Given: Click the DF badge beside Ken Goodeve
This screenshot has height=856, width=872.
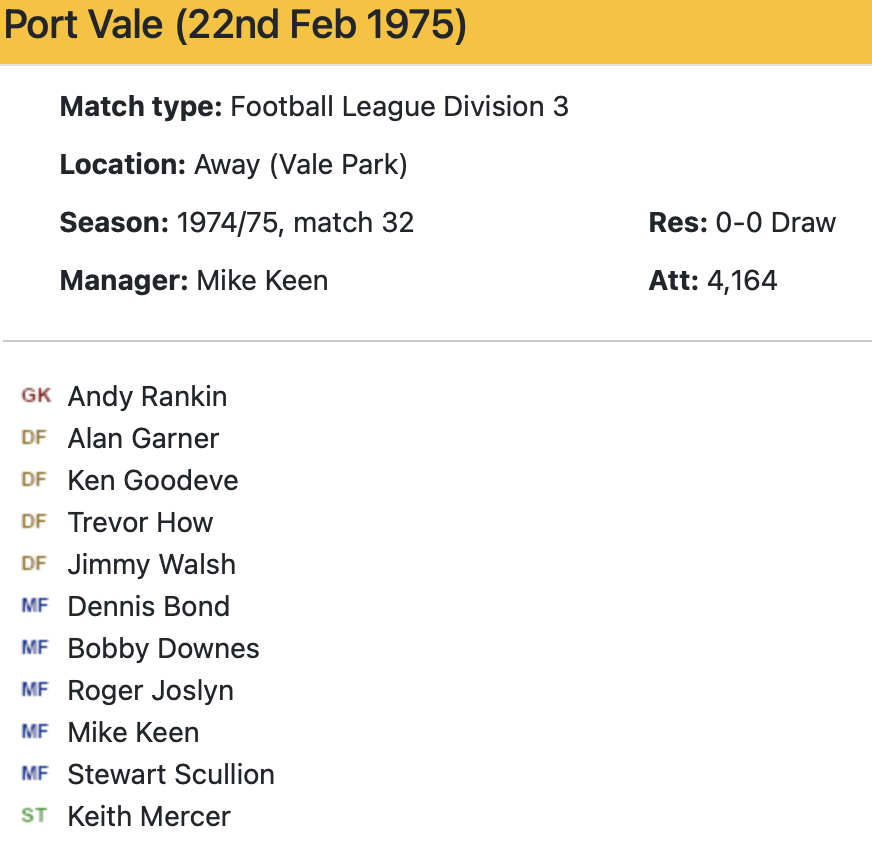Looking at the screenshot, I should point(34,480).
